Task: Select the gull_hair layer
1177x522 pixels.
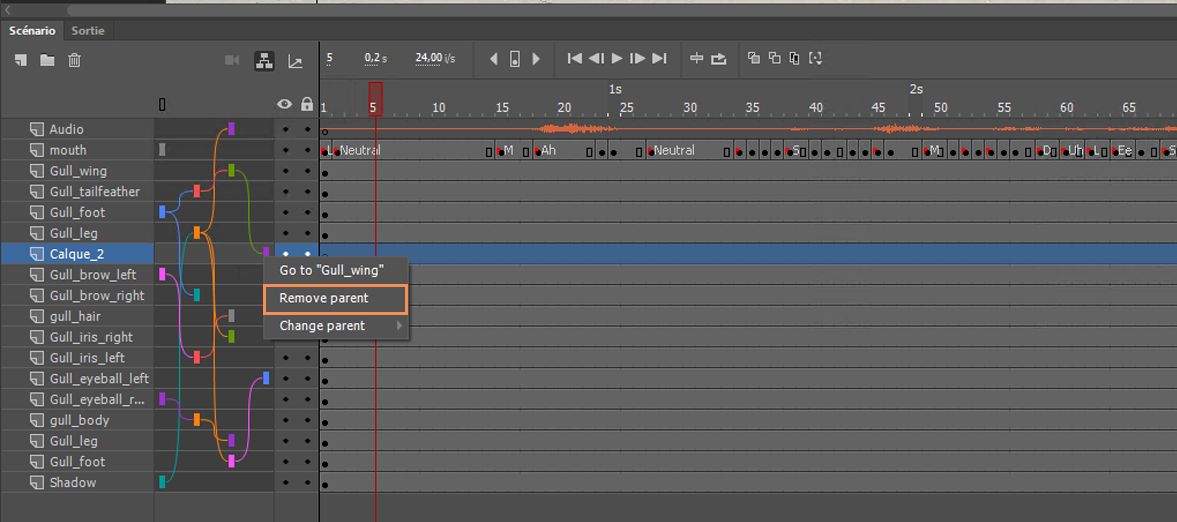Action: click(77, 316)
